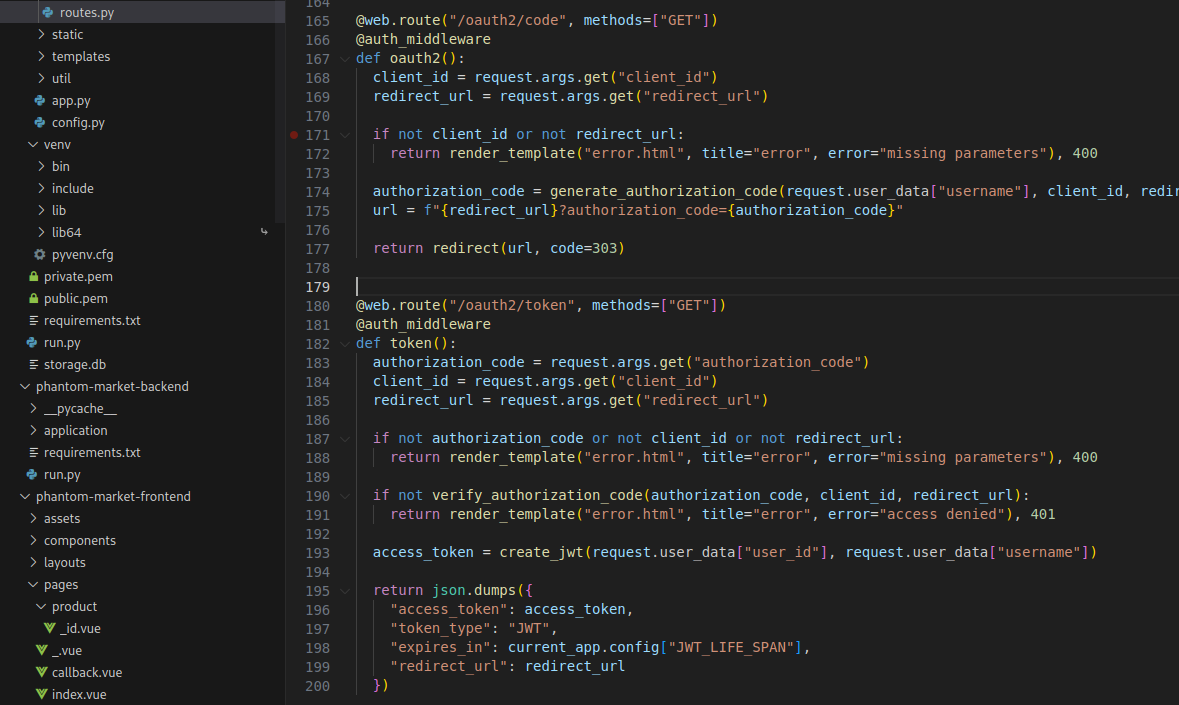Click 'generate_authorization_code' call on line 174
Viewport: 1179px width, 705px height.
[663, 192]
